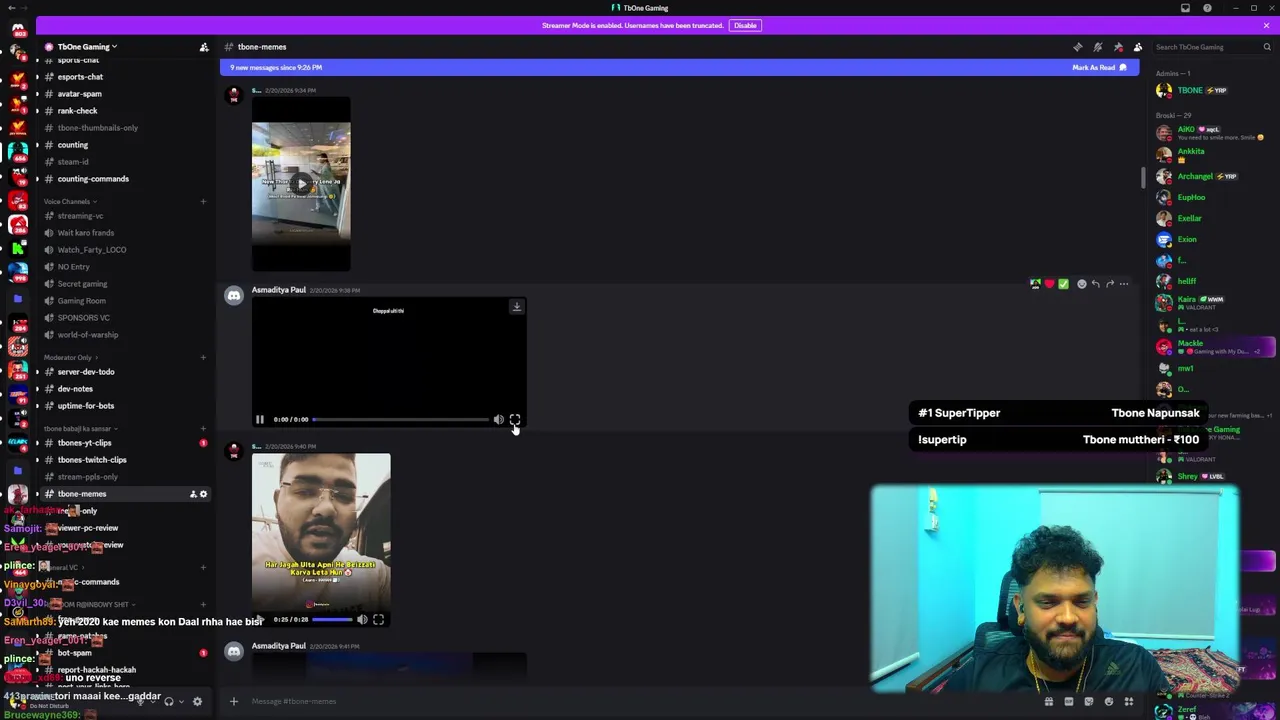Collapse tbone babaji ka sansar category
This screenshot has height=720, width=1280.
(x=80, y=428)
